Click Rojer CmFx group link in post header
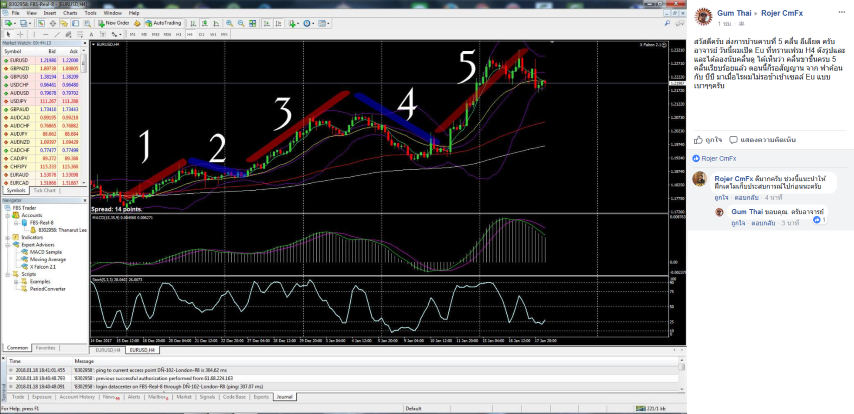Viewport: 854px width, 414px height. coord(782,13)
